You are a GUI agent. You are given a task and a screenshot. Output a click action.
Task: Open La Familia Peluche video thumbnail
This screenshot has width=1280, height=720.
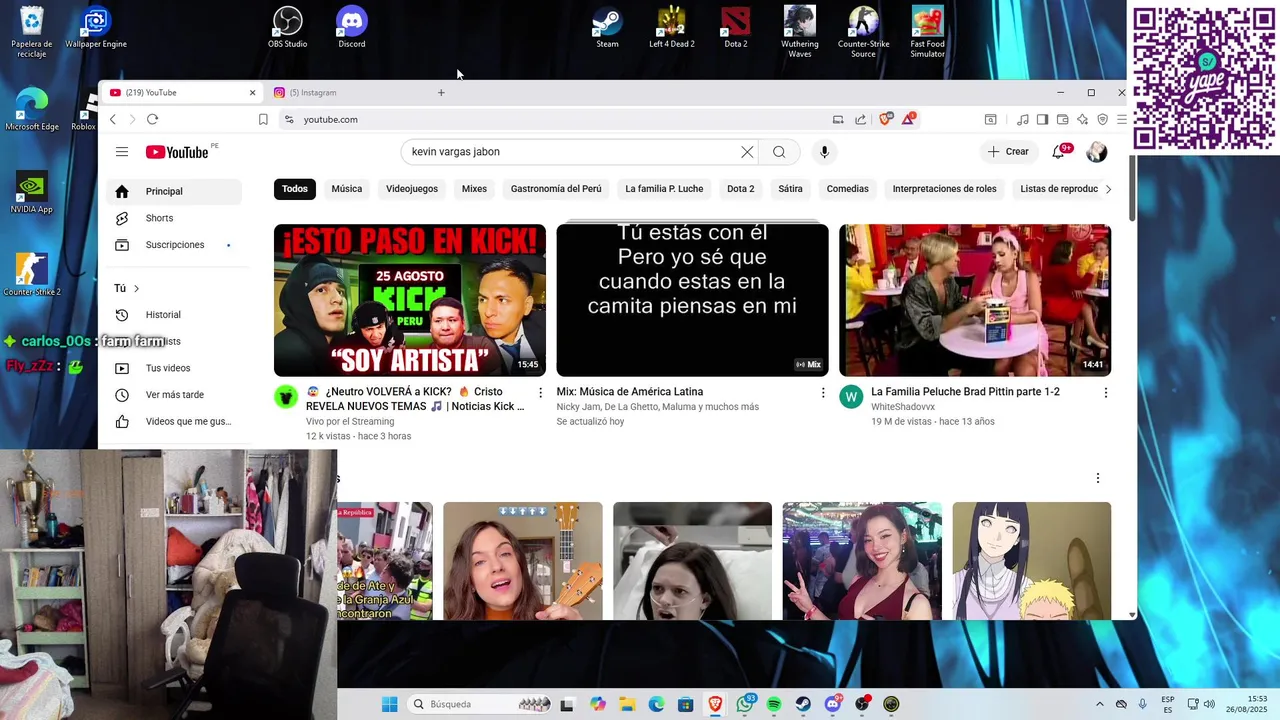[x=975, y=300]
